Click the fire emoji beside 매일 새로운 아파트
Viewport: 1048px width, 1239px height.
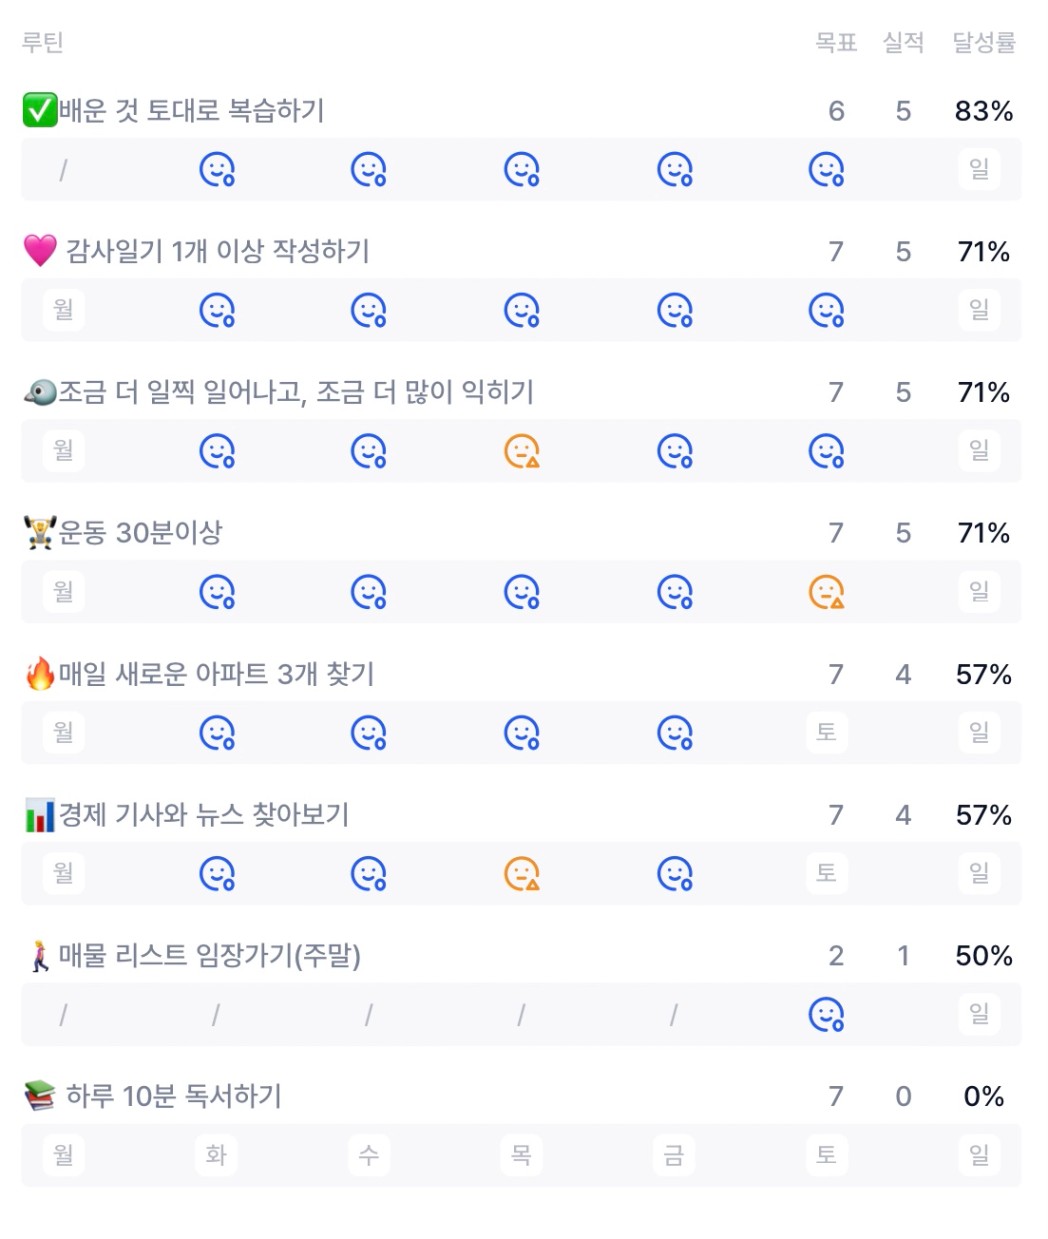(40, 674)
